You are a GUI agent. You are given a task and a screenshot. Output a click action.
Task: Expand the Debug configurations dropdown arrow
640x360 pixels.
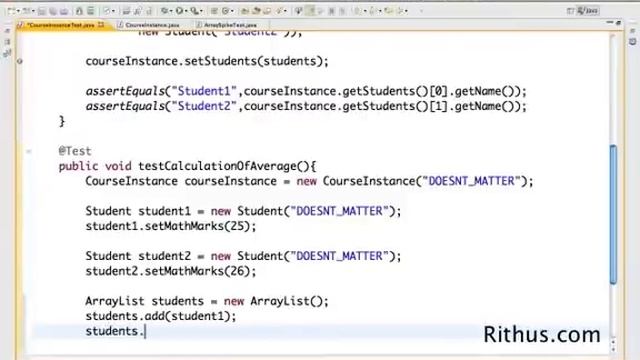(x=171, y=11)
